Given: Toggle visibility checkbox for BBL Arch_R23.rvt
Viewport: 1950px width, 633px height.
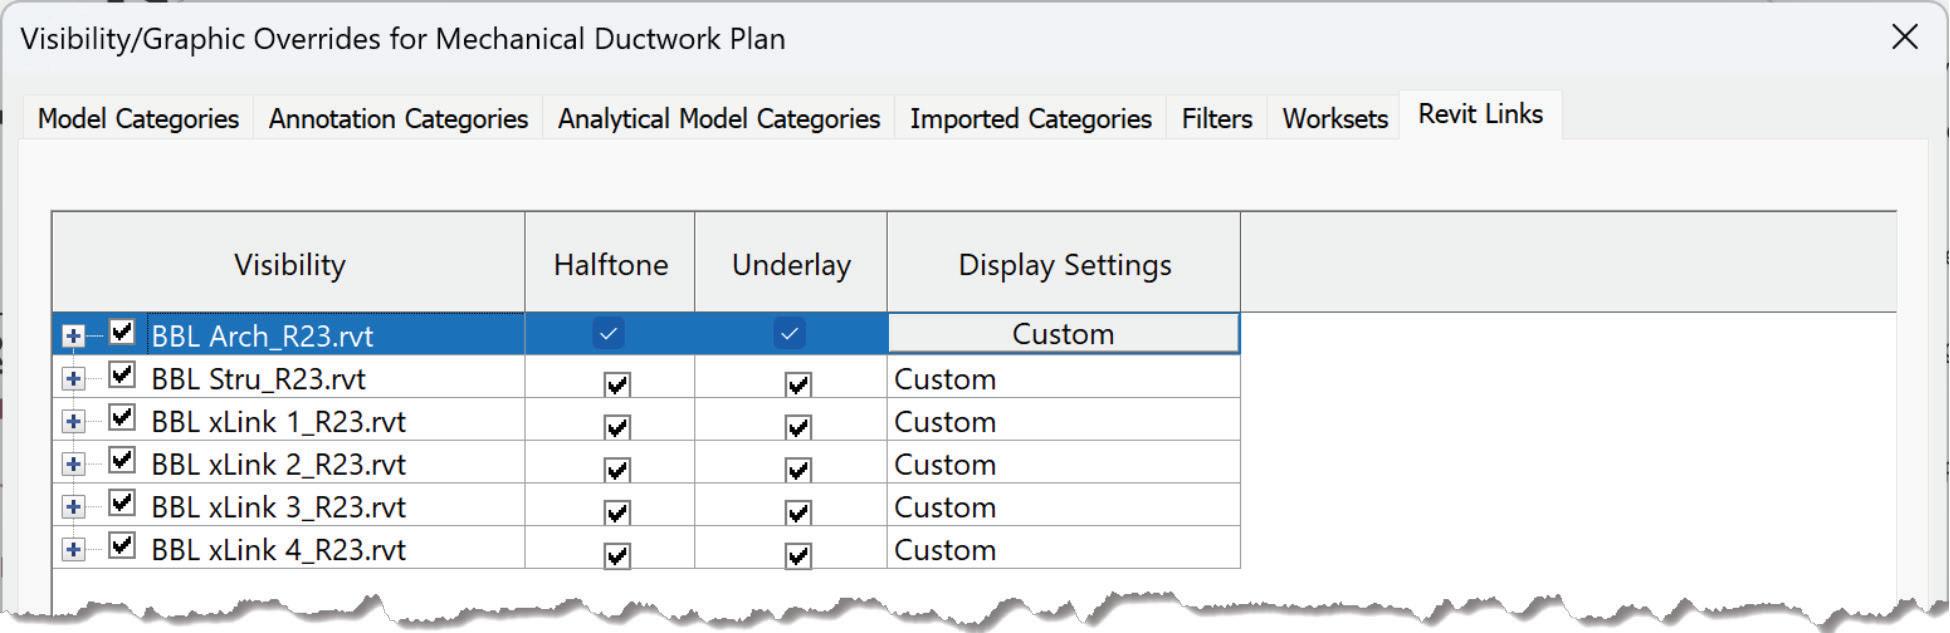Looking at the screenshot, I should tap(122, 332).
